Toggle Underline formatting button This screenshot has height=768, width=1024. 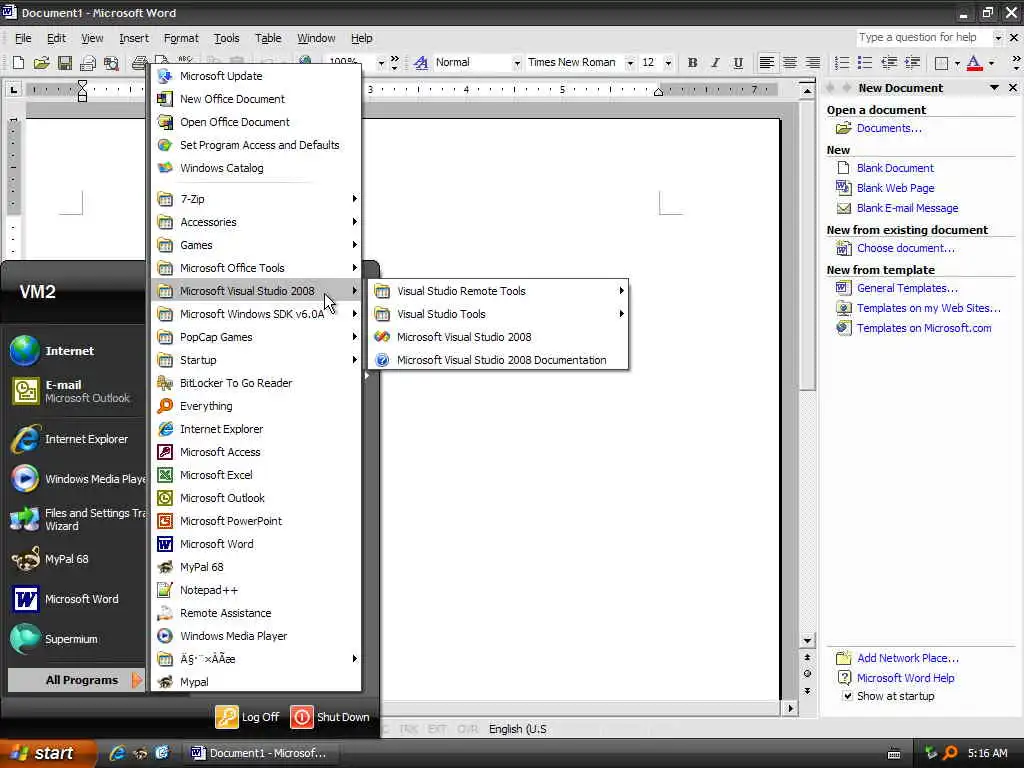pyautogui.click(x=738, y=63)
